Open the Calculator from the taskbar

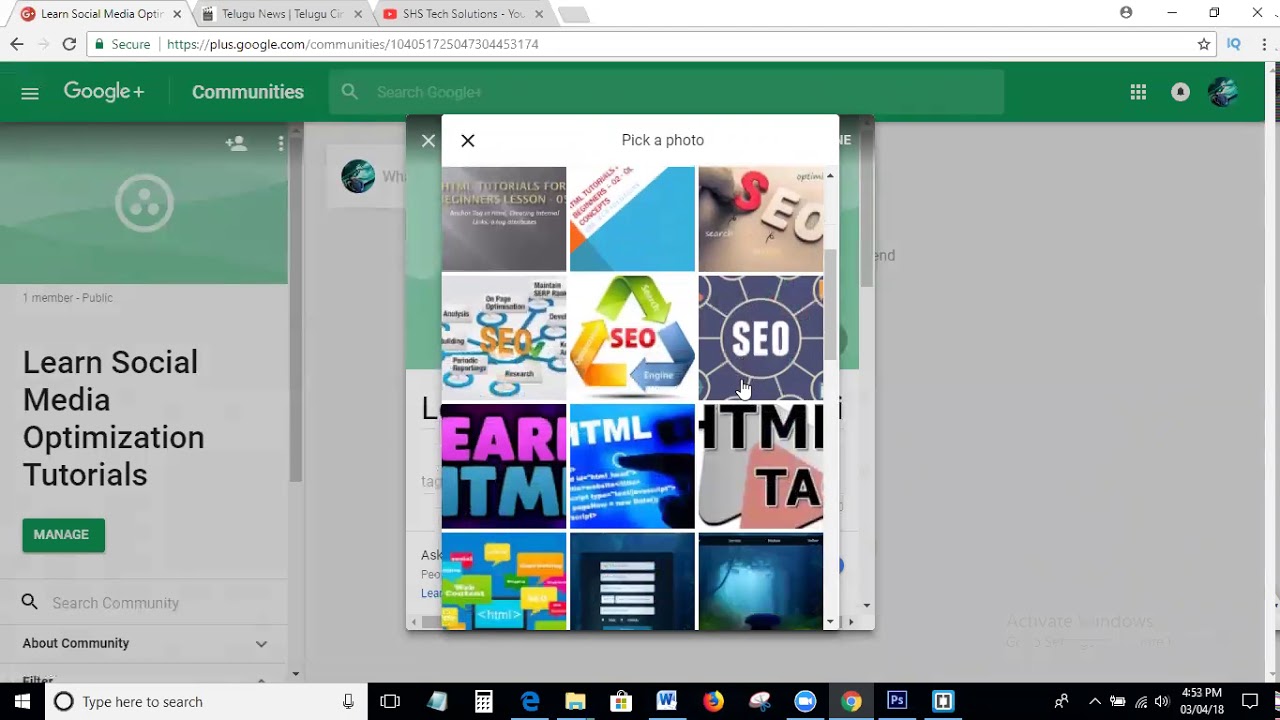pyautogui.click(x=484, y=701)
